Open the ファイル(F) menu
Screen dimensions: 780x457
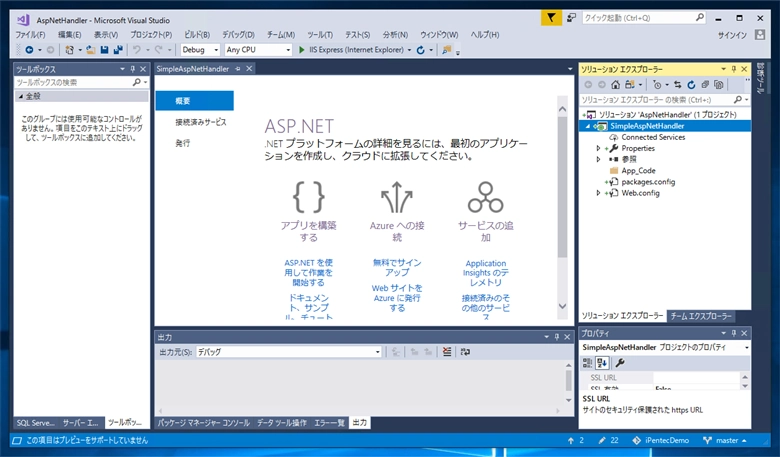tap(30, 34)
